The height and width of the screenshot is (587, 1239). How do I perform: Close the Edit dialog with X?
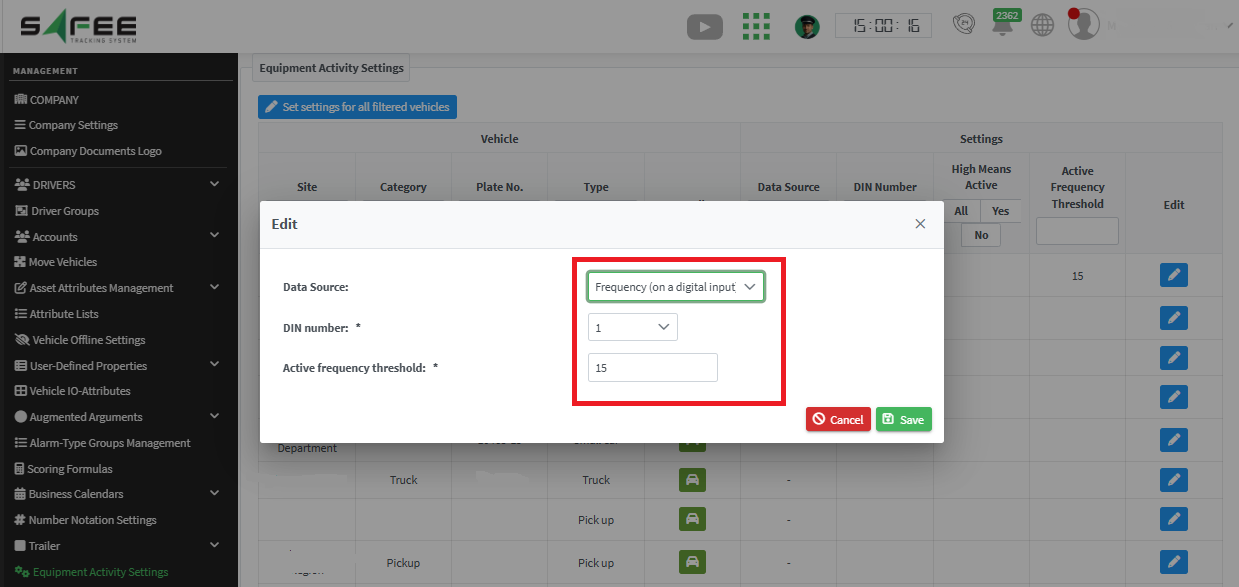[920, 224]
